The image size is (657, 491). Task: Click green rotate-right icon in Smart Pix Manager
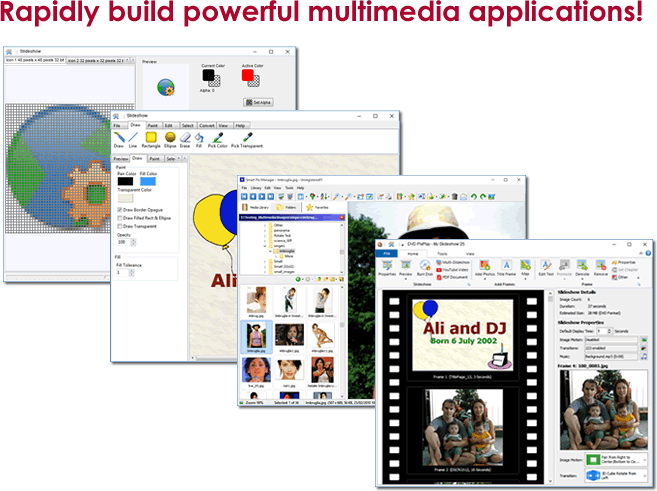(x=483, y=196)
